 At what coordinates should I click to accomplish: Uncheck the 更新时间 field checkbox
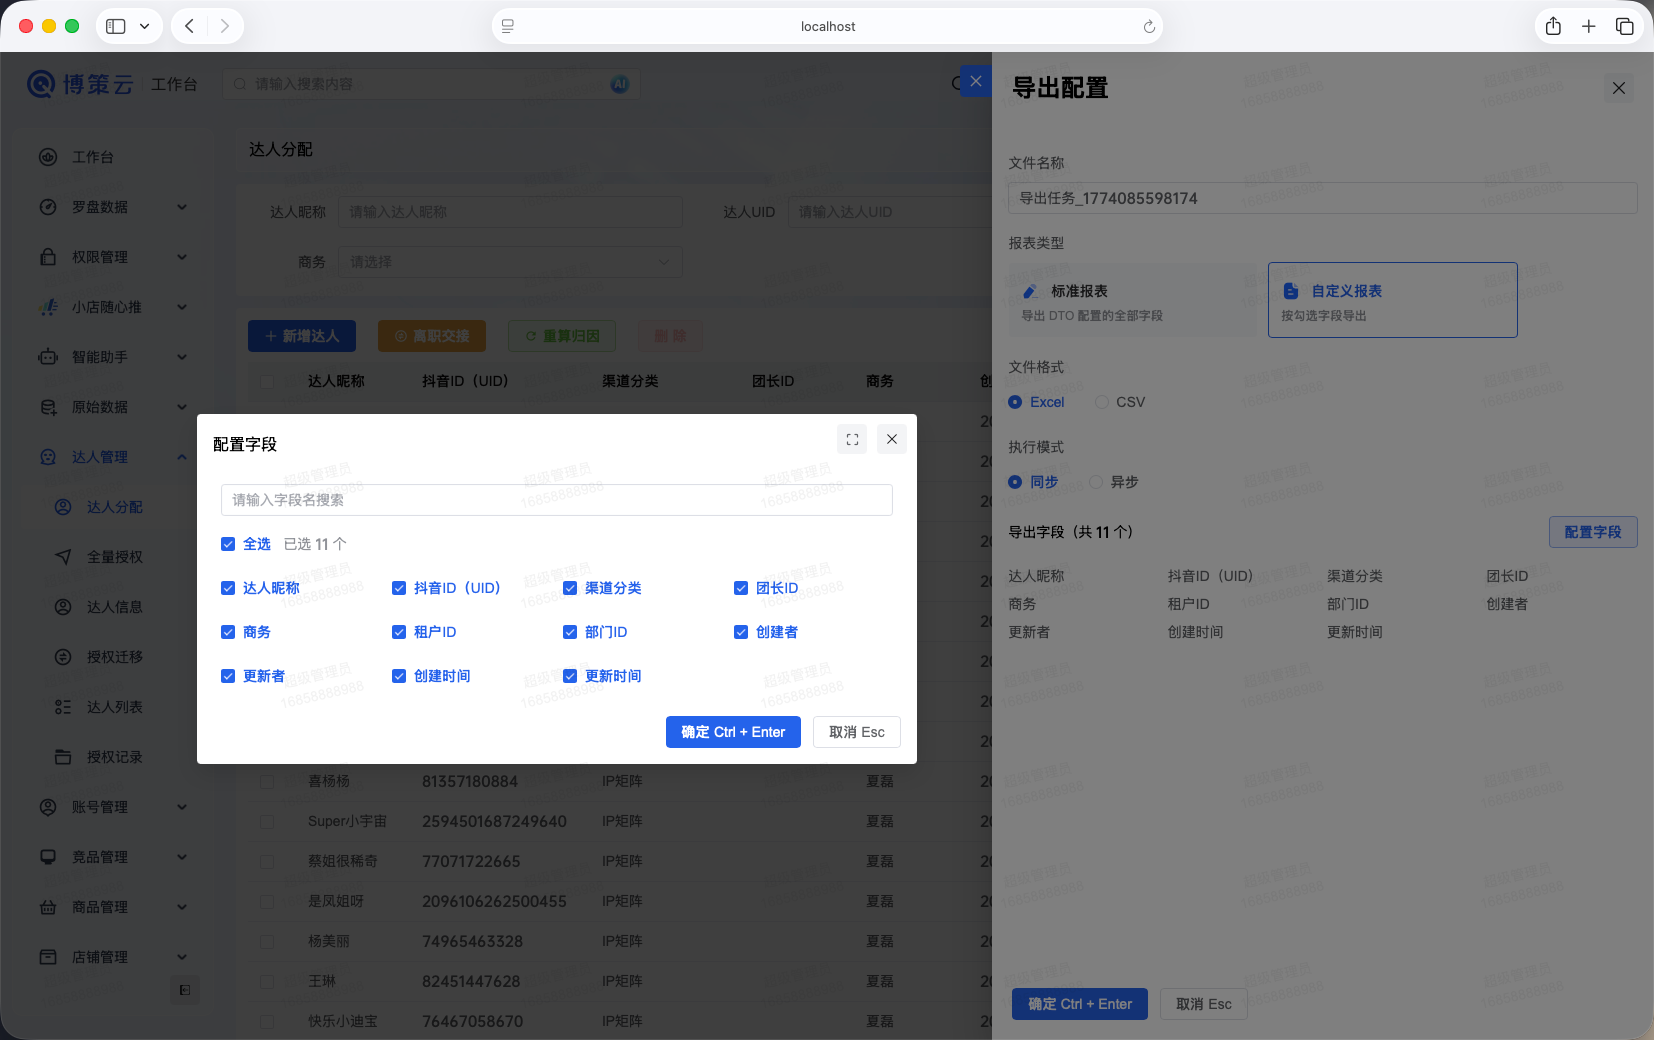coord(570,676)
